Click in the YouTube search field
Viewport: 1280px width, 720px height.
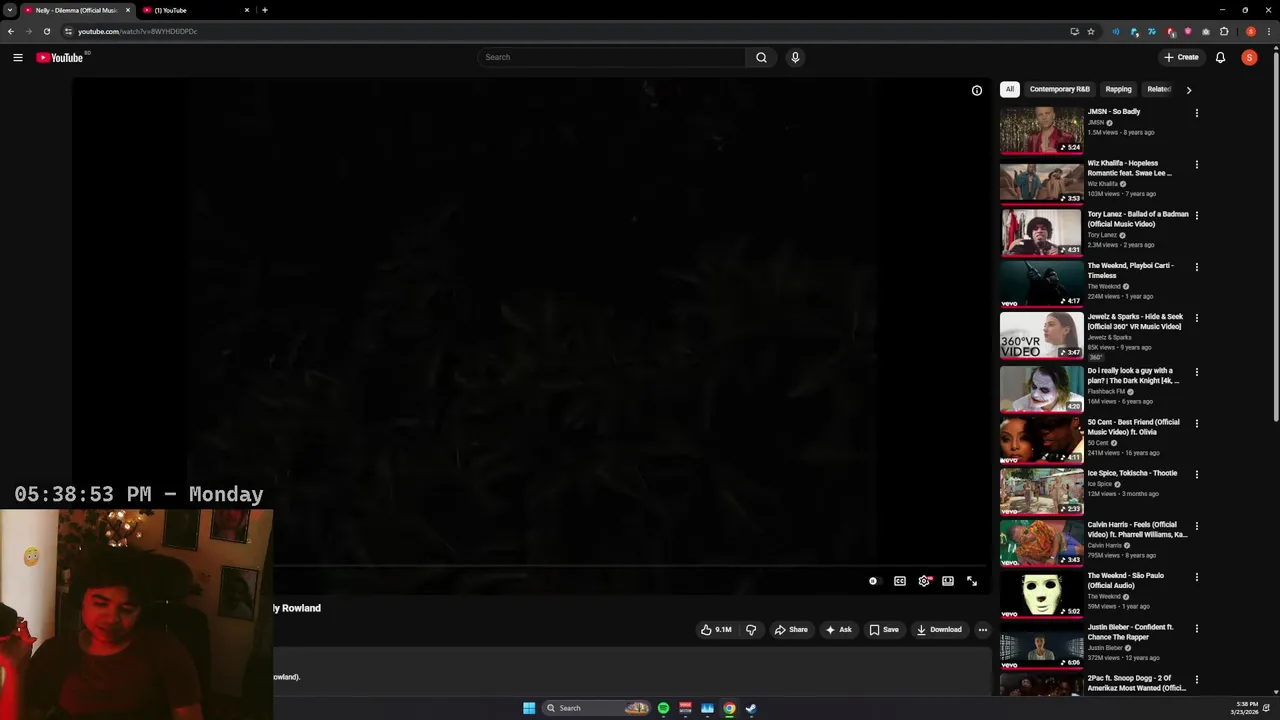611,57
